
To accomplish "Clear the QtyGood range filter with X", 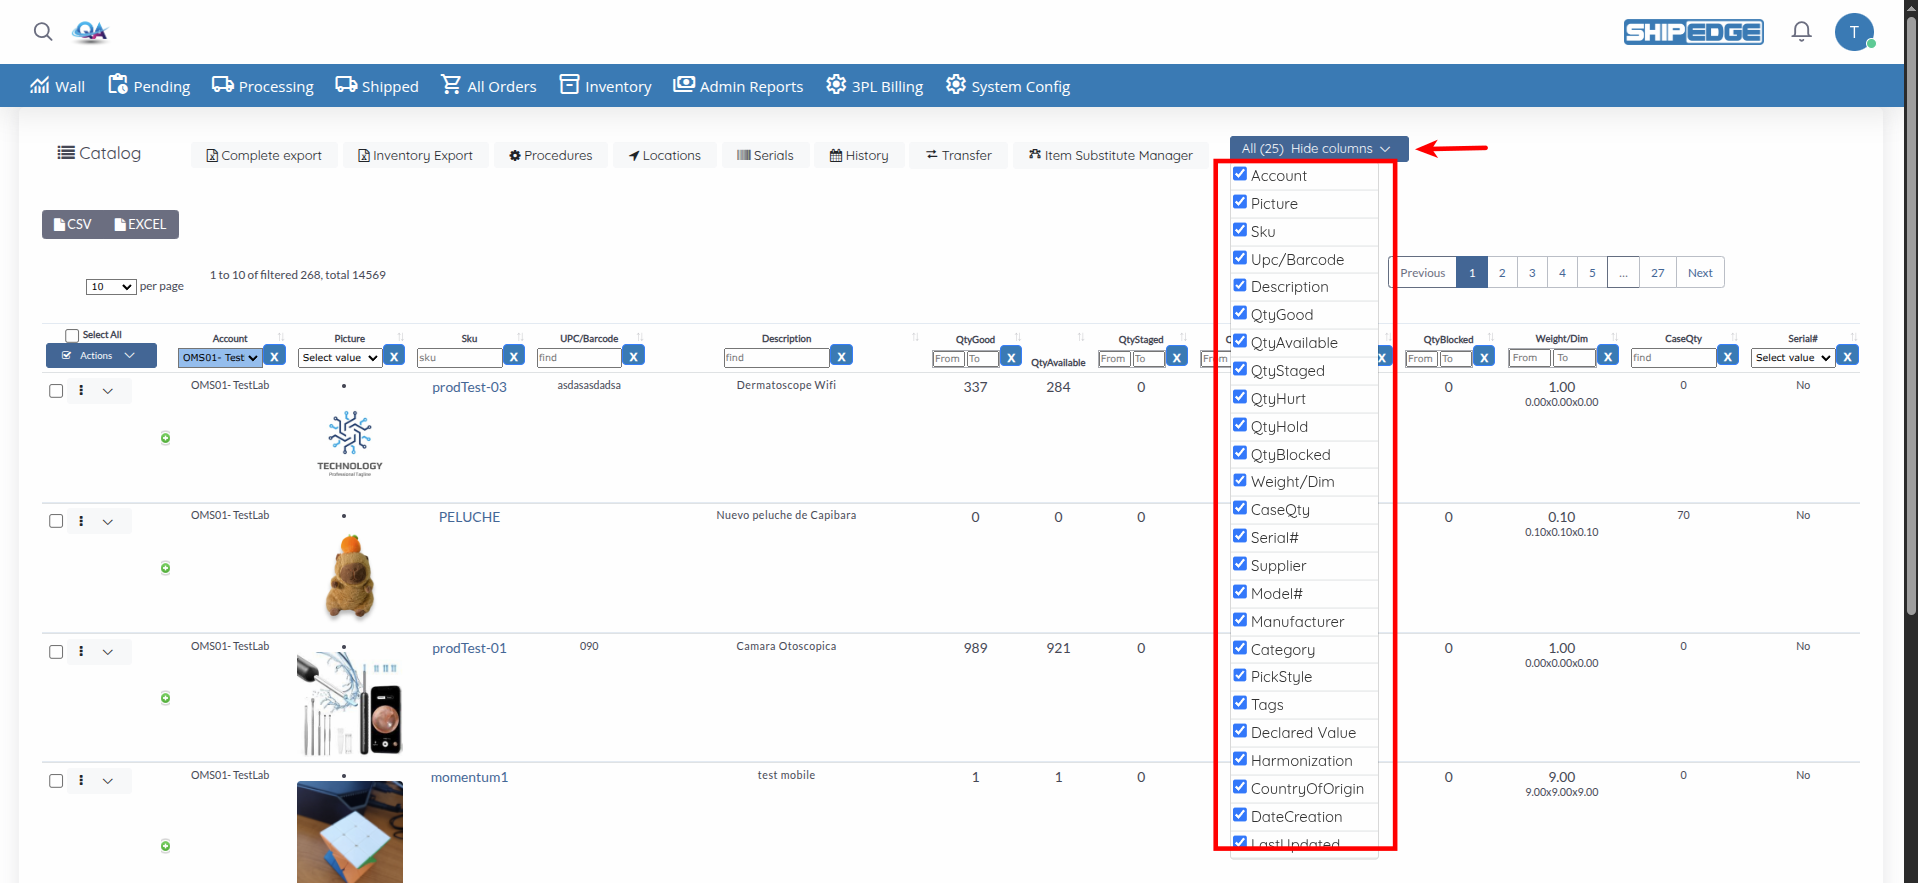I will coord(1011,357).
